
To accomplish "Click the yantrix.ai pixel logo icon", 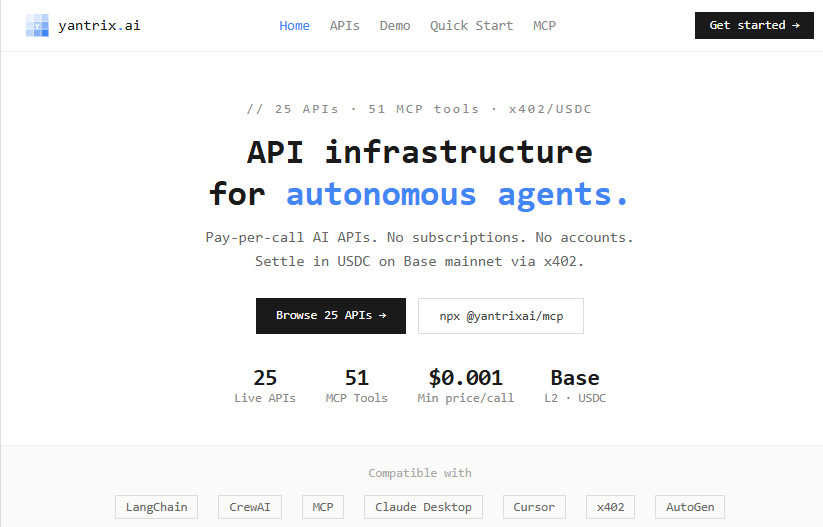I will click(x=37, y=25).
